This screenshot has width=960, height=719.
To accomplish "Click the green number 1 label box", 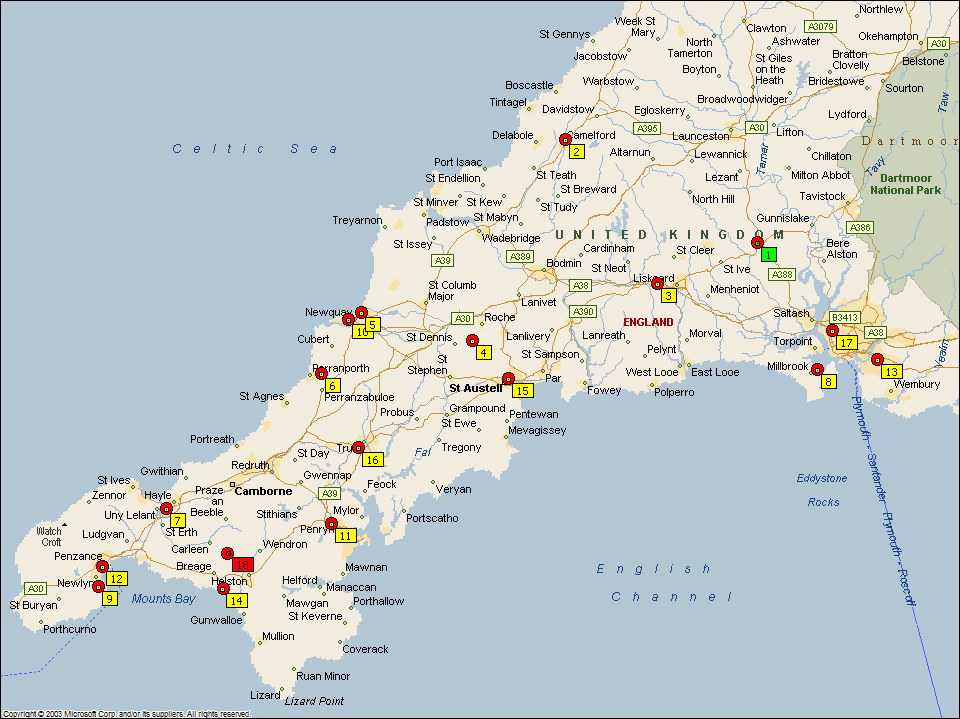I will pyautogui.click(x=768, y=254).
